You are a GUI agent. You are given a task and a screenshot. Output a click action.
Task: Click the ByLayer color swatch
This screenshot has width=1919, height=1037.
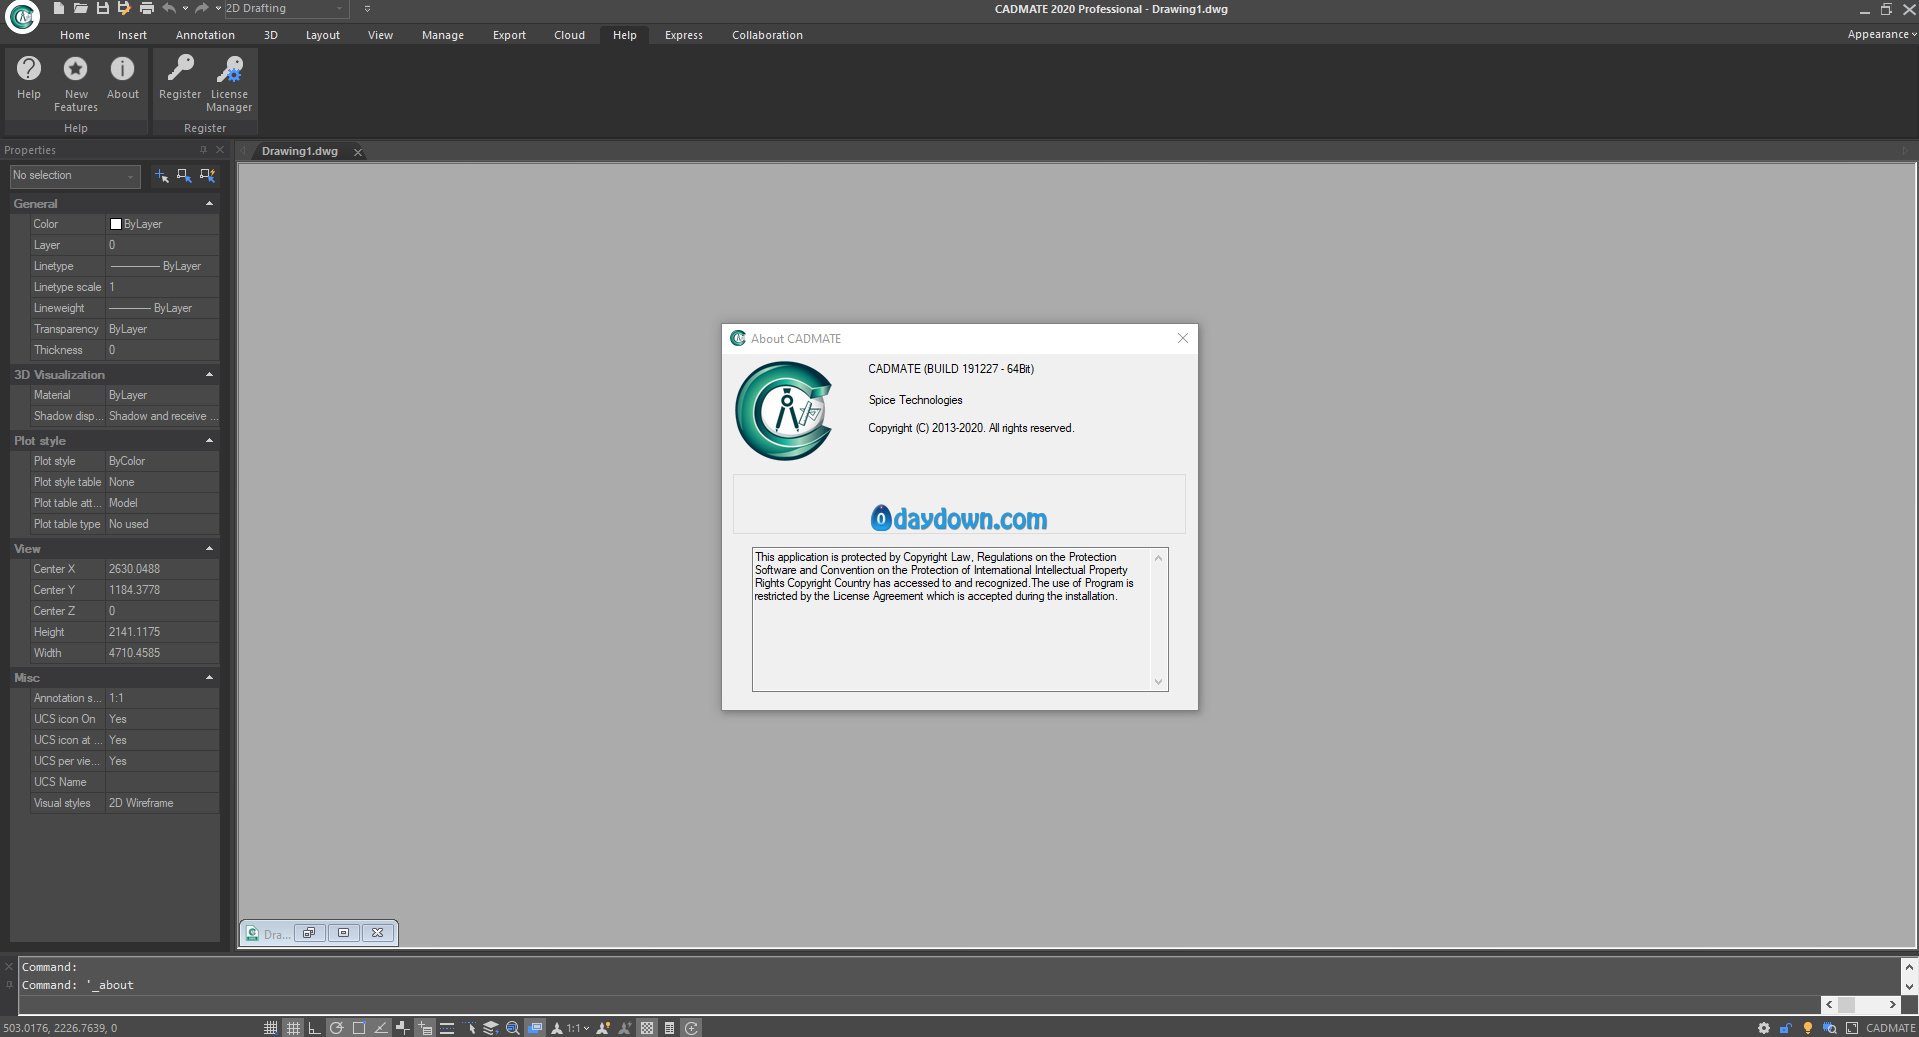click(x=115, y=225)
